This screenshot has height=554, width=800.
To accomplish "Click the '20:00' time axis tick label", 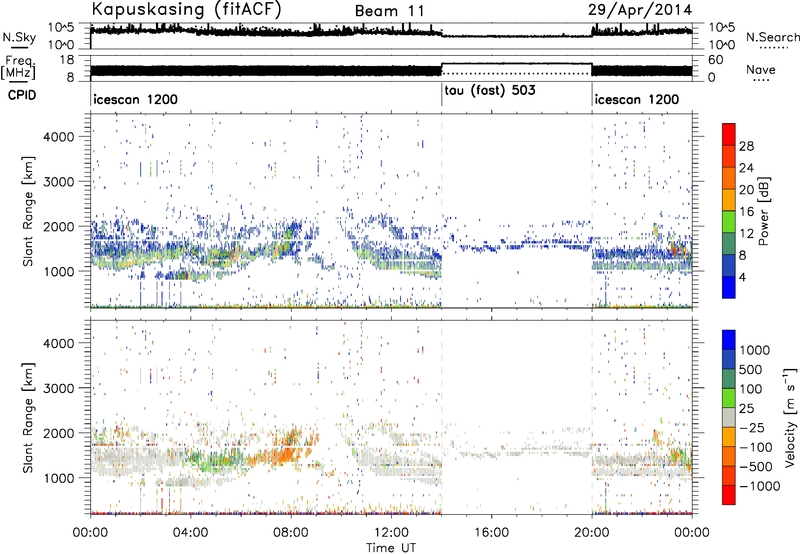I will [x=592, y=533].
